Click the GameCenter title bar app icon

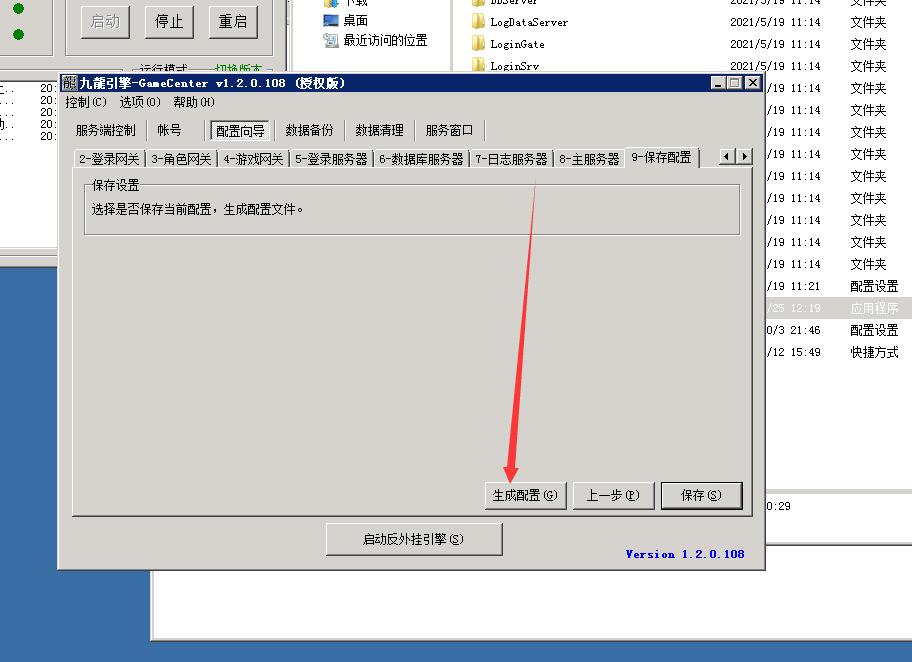point(70,83)
